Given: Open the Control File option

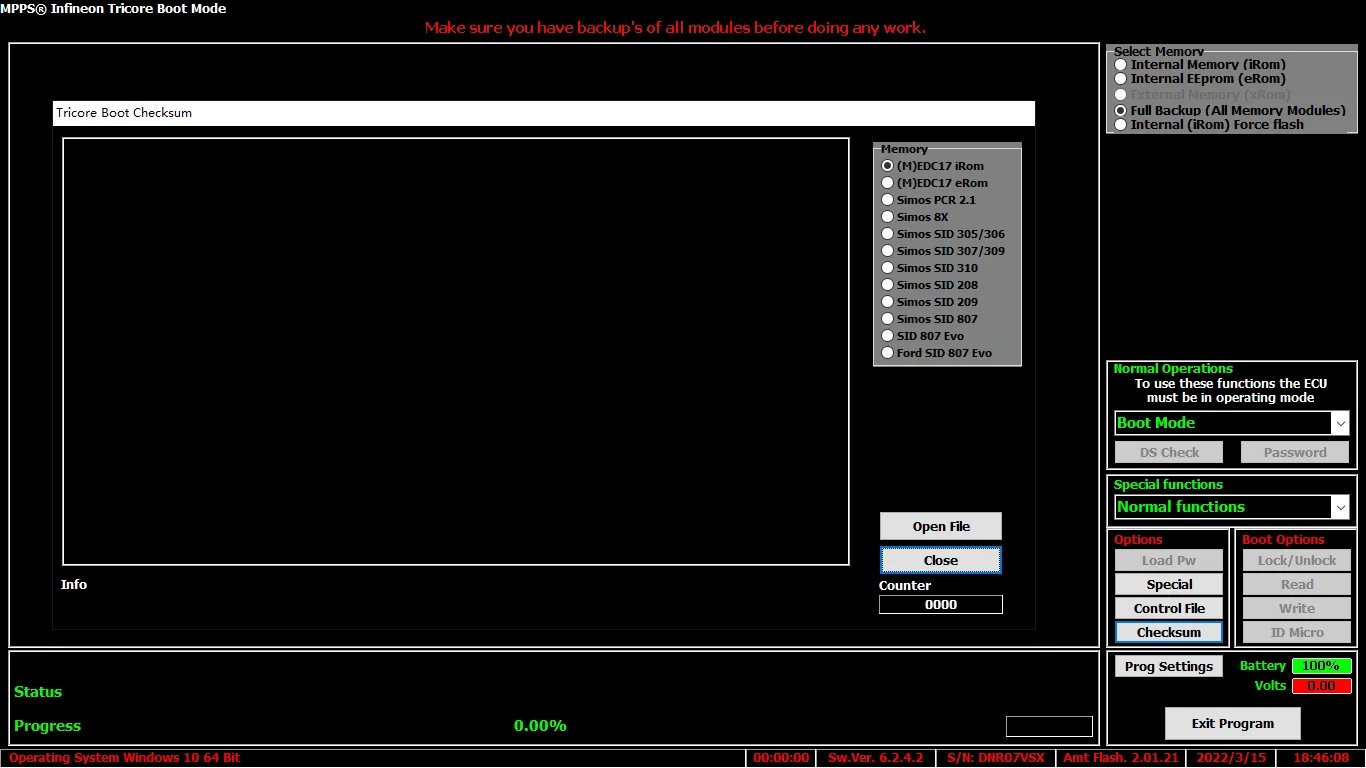Looking at the screenshot, I should click(x=1169, y=609).
